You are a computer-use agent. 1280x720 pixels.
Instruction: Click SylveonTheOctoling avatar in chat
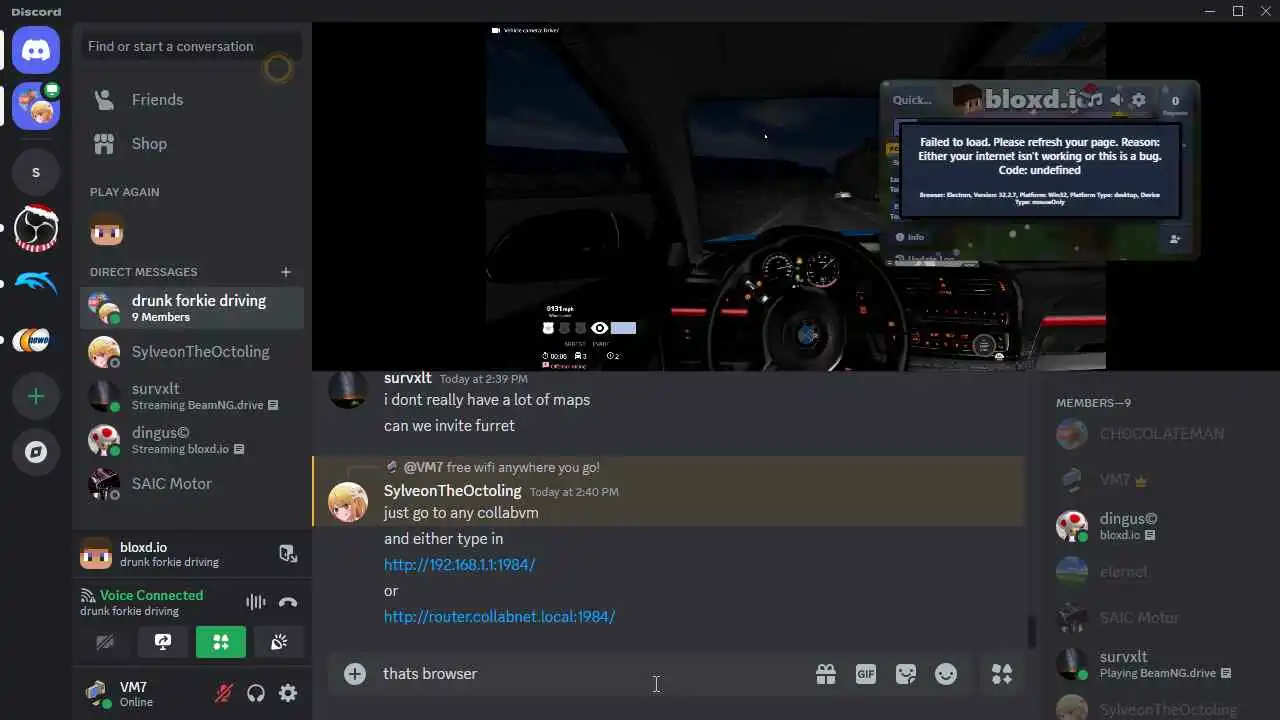[x=348, y=502]
